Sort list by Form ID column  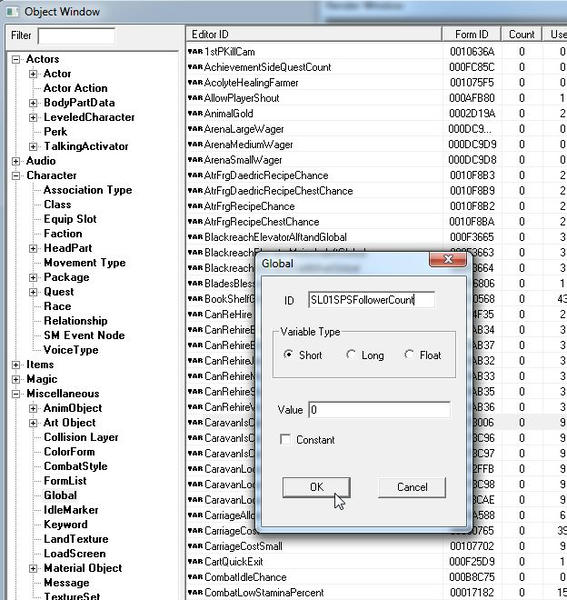(x=471, y=34)
